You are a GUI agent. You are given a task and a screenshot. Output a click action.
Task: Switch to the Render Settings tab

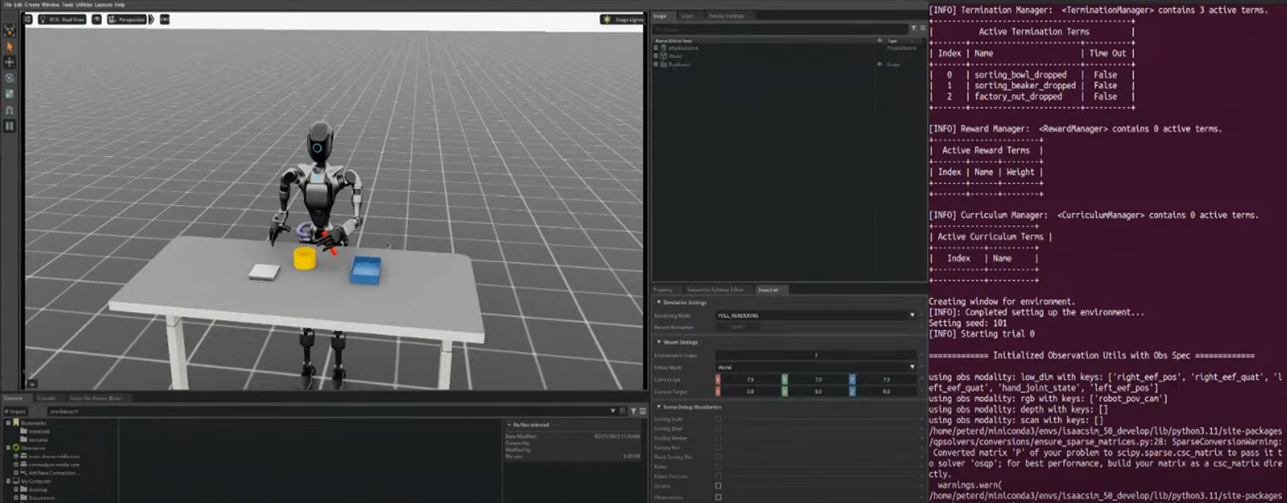click(726, 16)
